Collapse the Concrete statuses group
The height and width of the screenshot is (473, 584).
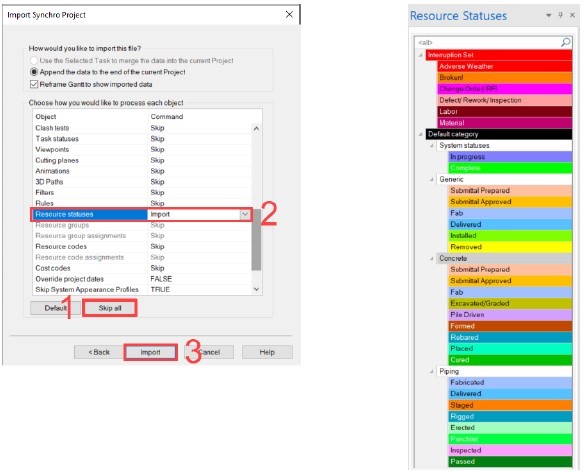(x=432, y=258)
